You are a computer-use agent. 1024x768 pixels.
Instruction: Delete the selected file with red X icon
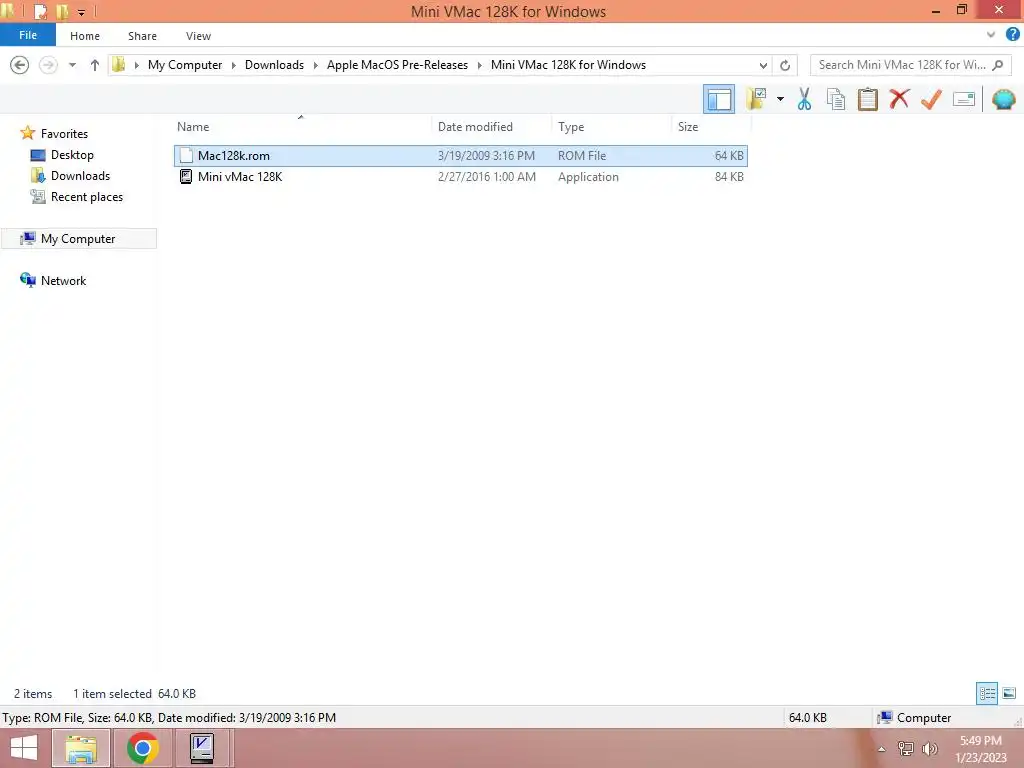(899, 99)
